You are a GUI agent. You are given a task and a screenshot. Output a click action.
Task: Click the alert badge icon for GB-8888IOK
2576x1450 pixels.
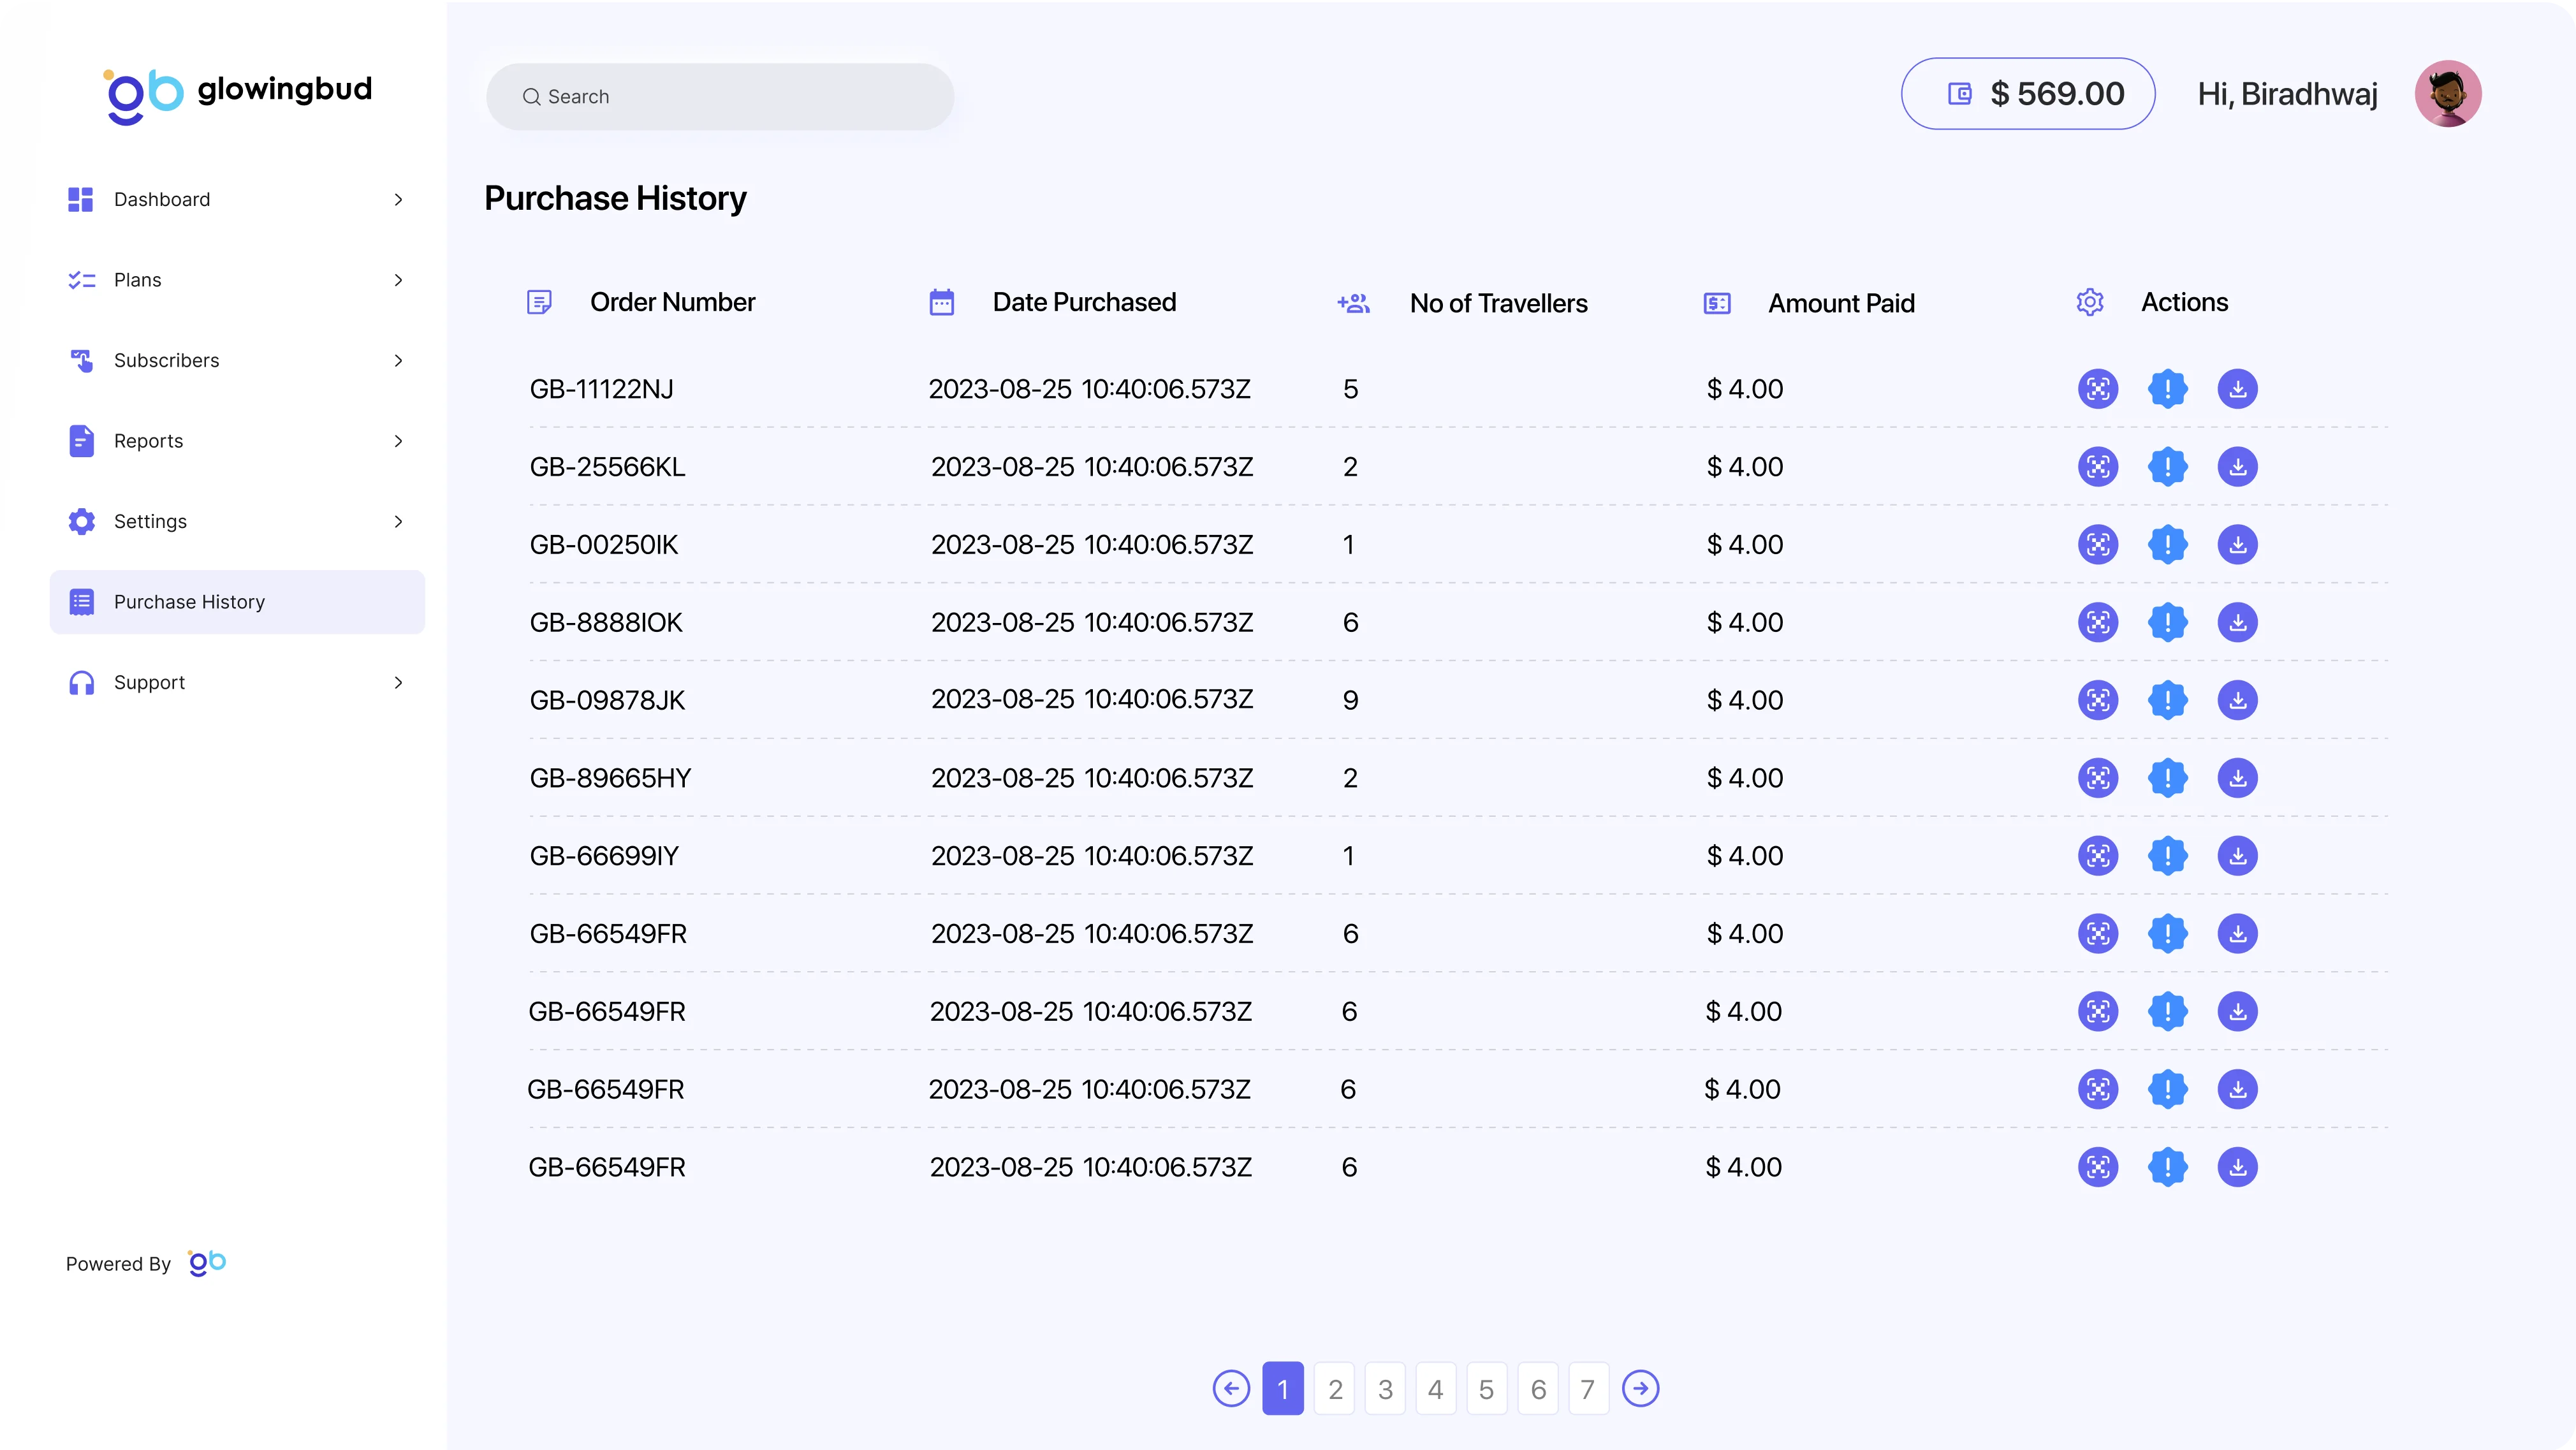pyautogui.click(x=2167, y=622)
